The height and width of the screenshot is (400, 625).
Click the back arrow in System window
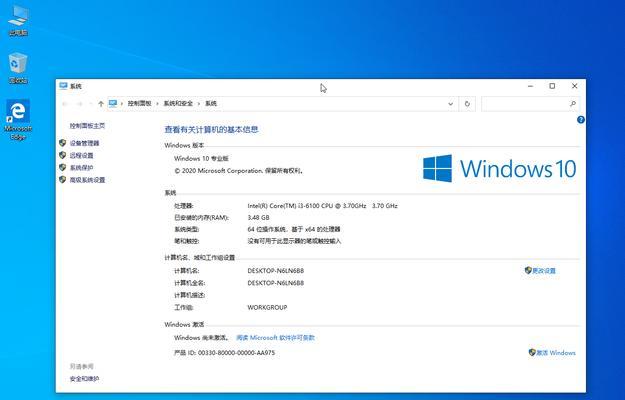65,104
